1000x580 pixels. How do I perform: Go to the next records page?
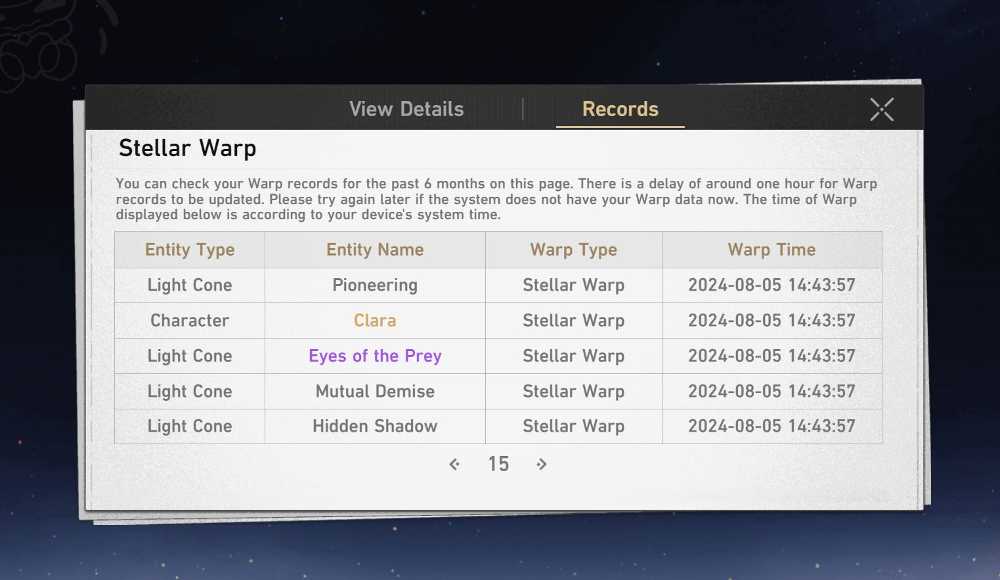click(x=541, y=465)
